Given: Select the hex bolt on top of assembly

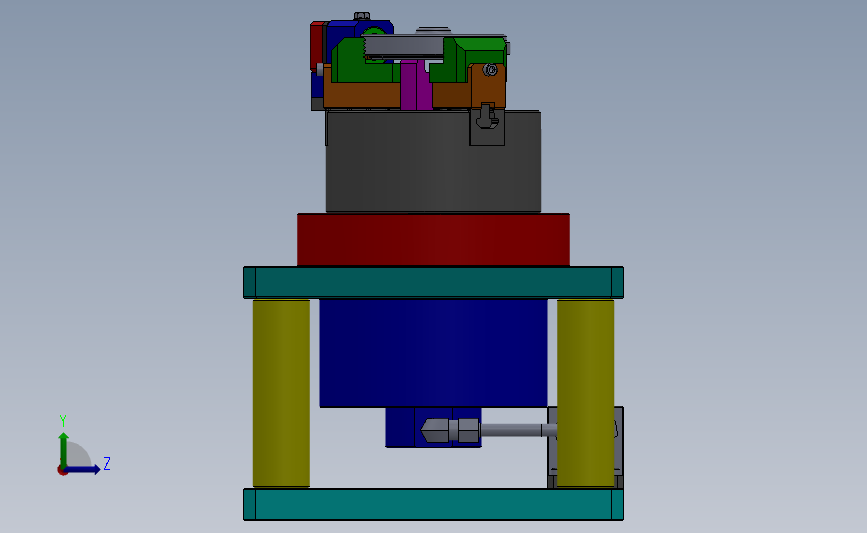Looking at the screenshot, I should click(362, 16).
